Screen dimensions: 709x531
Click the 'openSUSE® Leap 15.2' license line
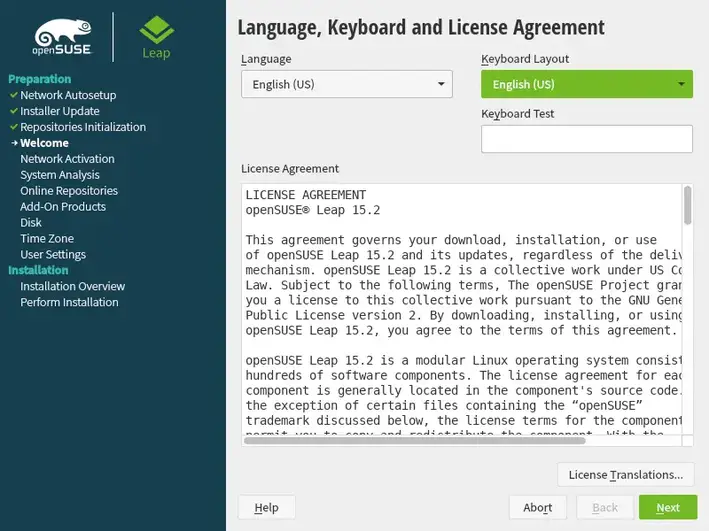313,210
